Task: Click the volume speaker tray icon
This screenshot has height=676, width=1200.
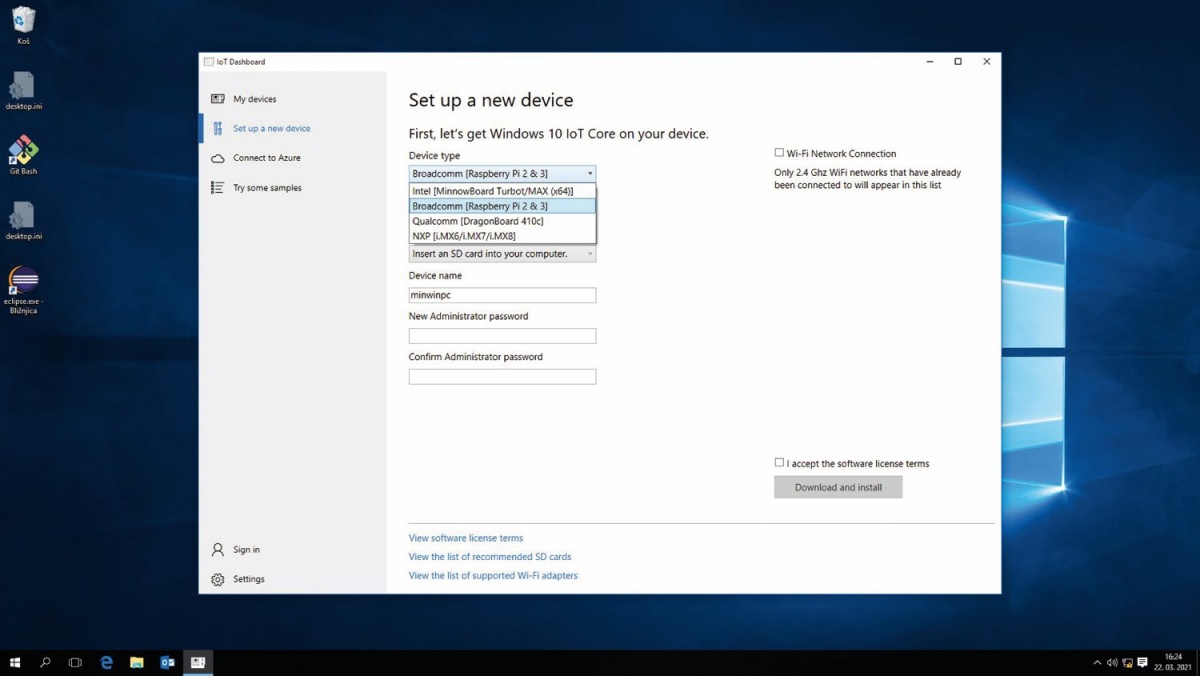Action: 1112,663
